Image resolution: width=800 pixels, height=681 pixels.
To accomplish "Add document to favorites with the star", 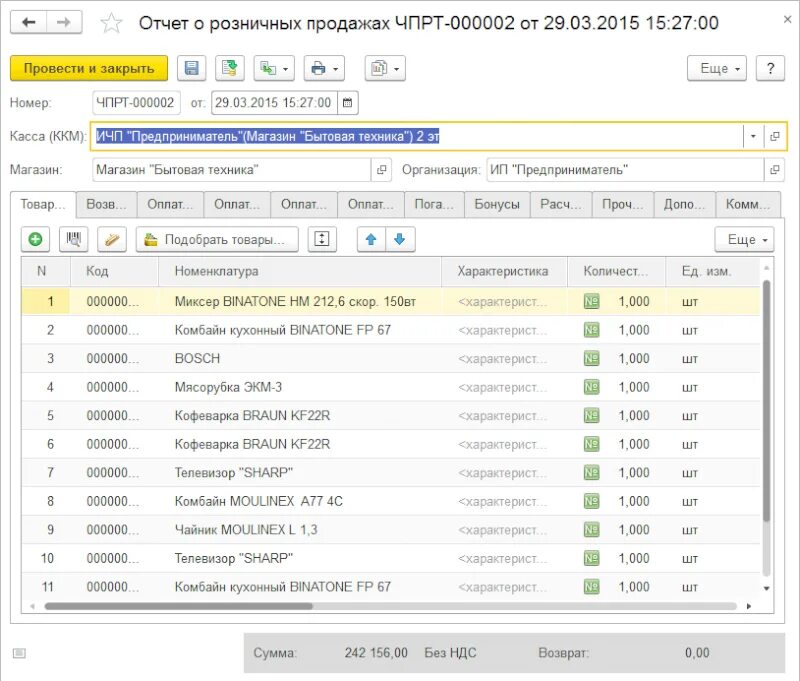I will pos(111,23).
